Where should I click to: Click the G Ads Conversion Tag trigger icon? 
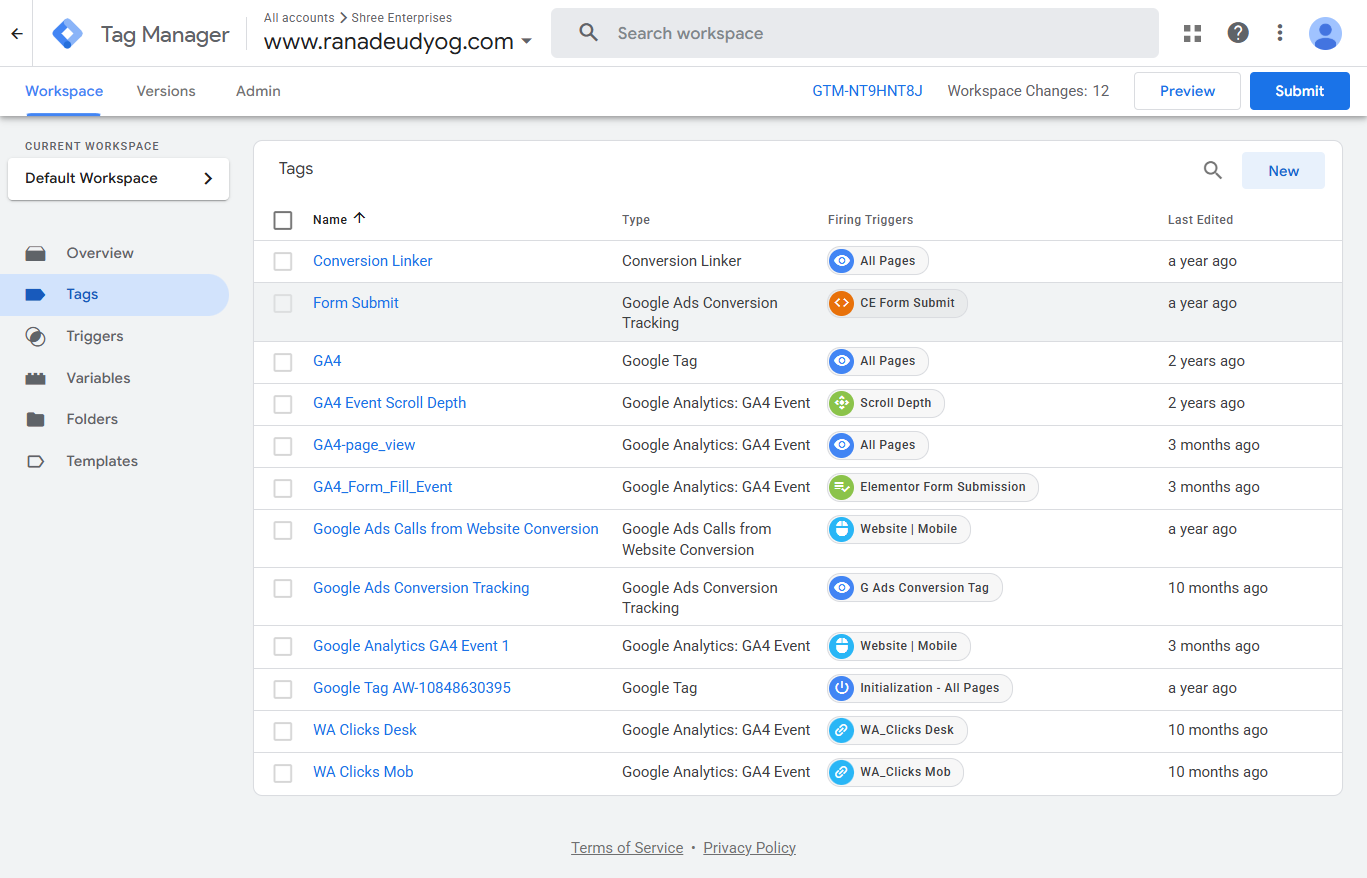tap(842, 588)
